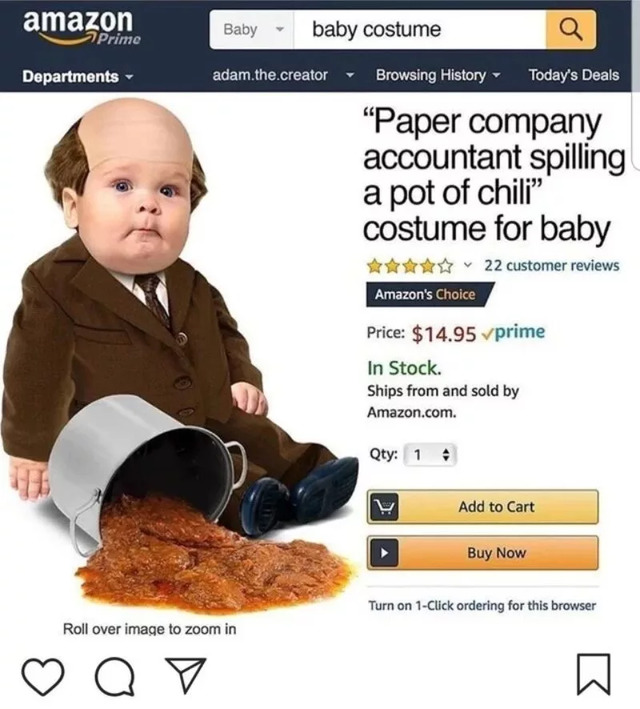Click the orange search magnifier button
Viewport: 640px width, 709px height.
pyautogui.click(x=571, y=30)
